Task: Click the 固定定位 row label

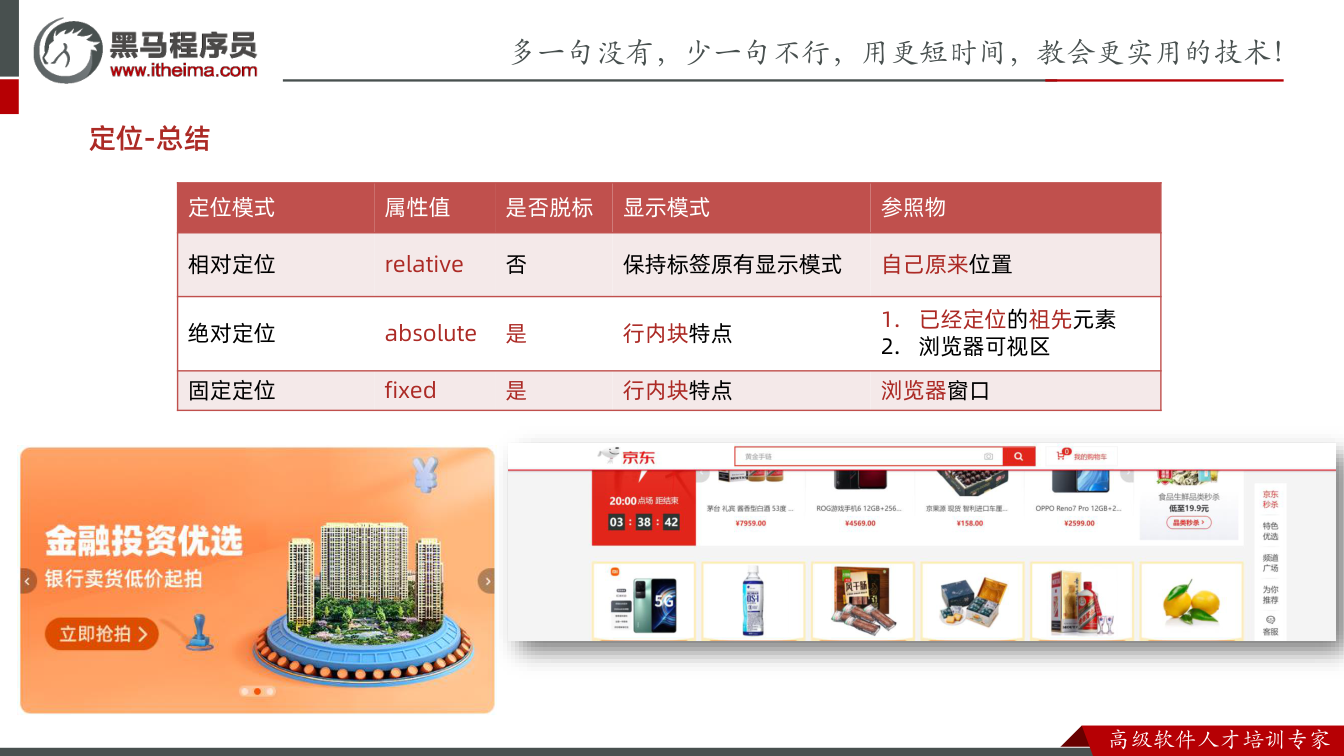Action: click(x=232, y=390)
